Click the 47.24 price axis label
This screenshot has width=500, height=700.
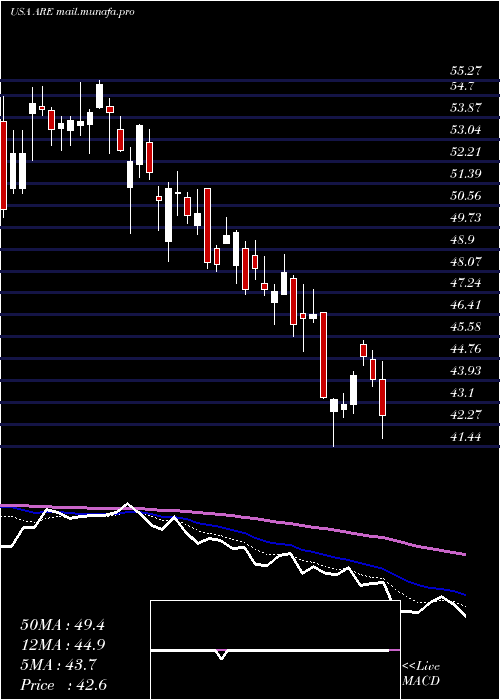tap(466, 283)
